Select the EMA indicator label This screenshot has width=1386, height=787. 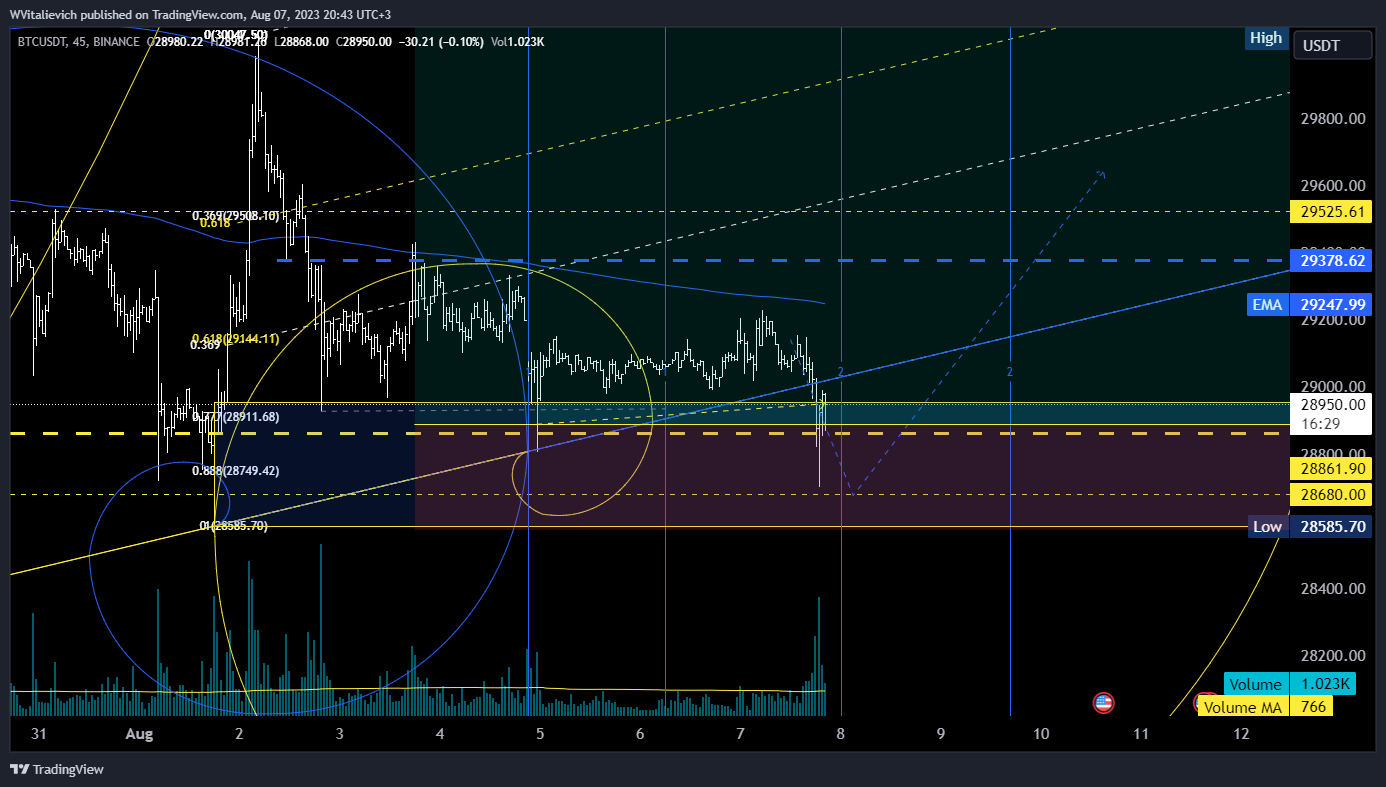pos(1266,304)
